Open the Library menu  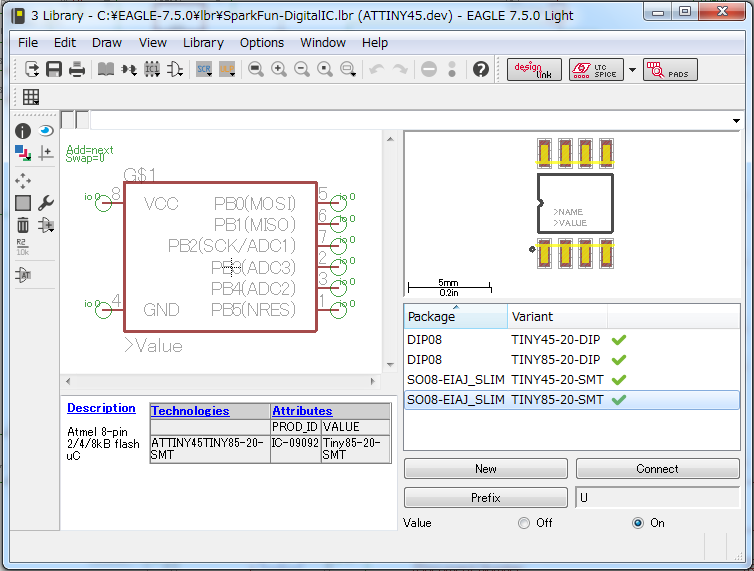pos(203,43)
